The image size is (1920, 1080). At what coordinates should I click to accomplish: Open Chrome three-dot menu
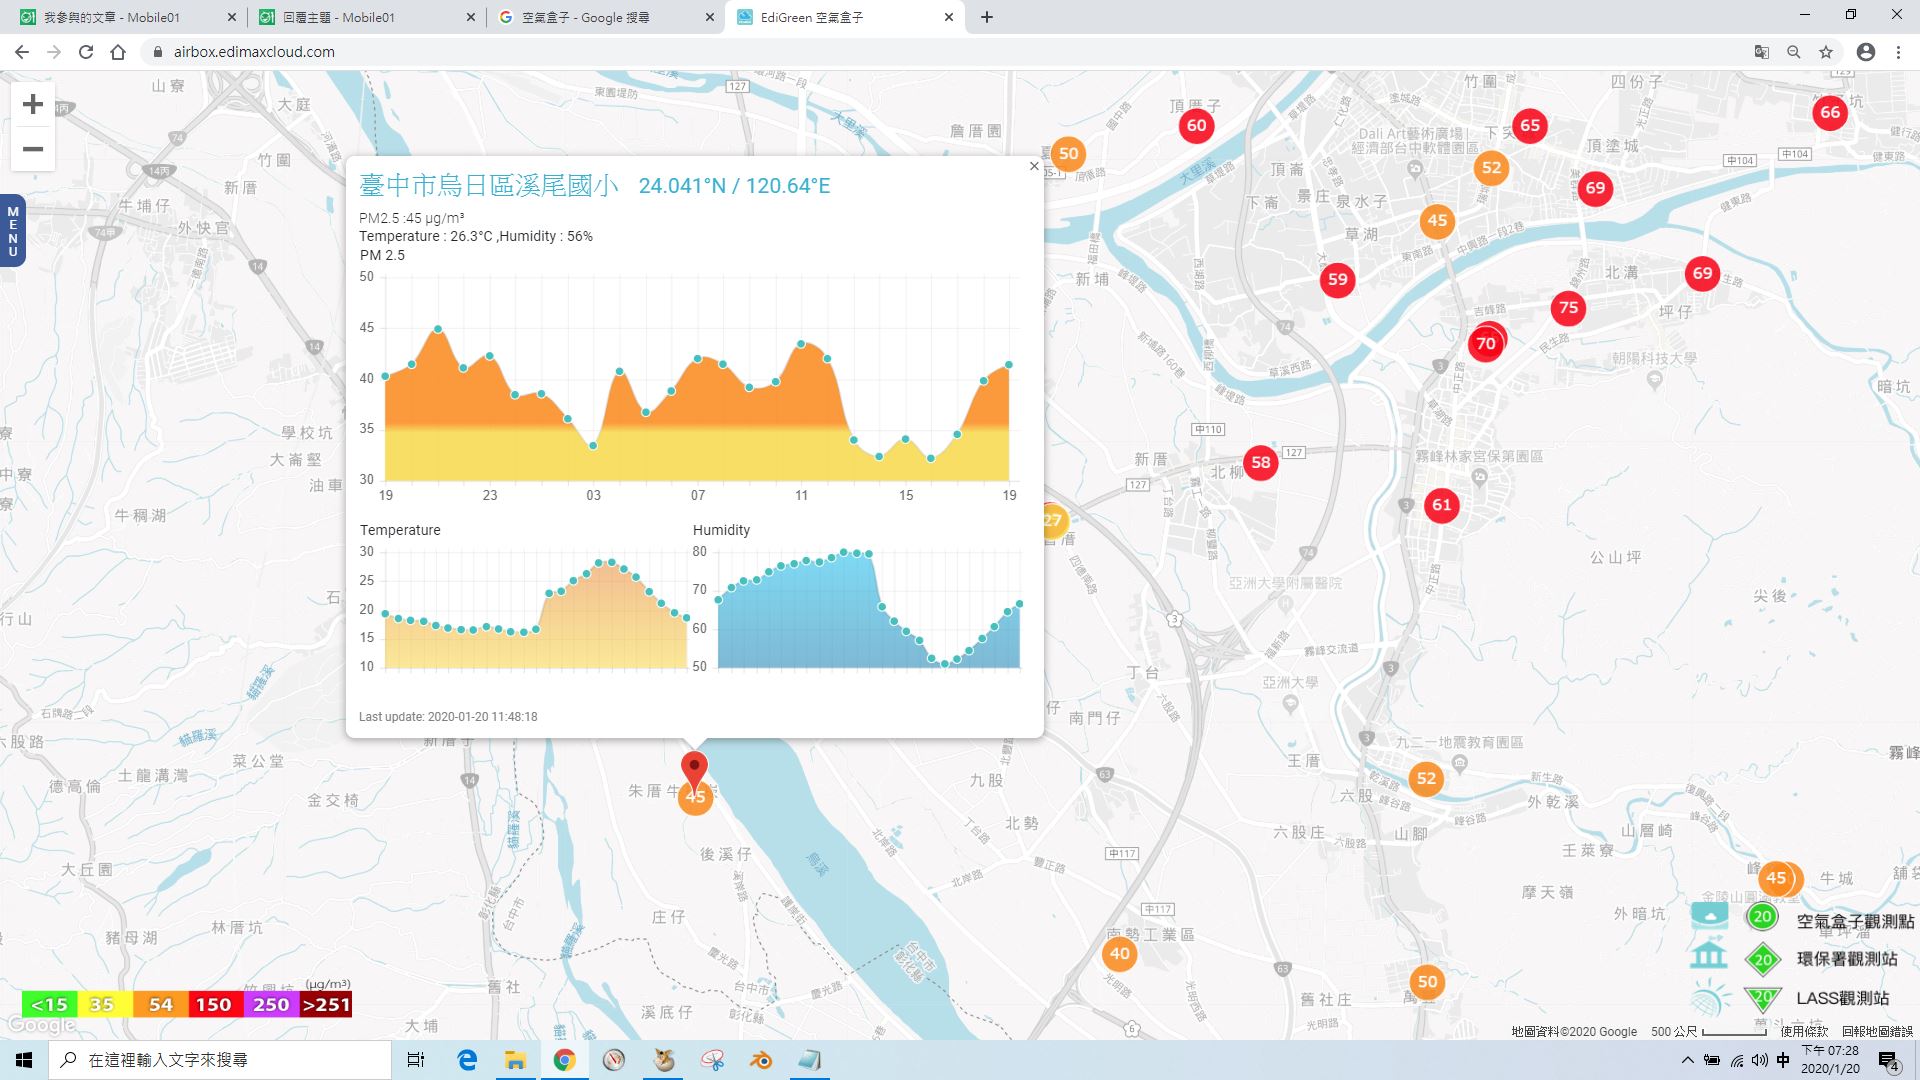[1898, 52]
